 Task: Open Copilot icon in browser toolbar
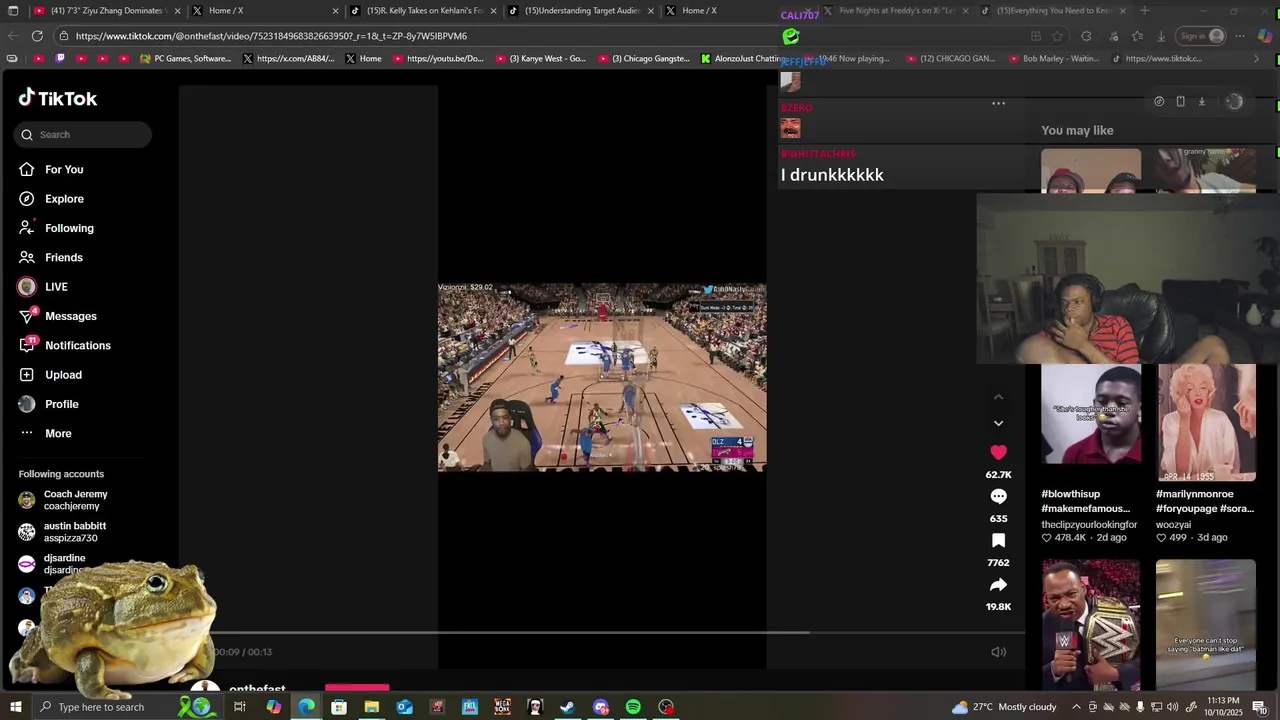click(1266, 36)
